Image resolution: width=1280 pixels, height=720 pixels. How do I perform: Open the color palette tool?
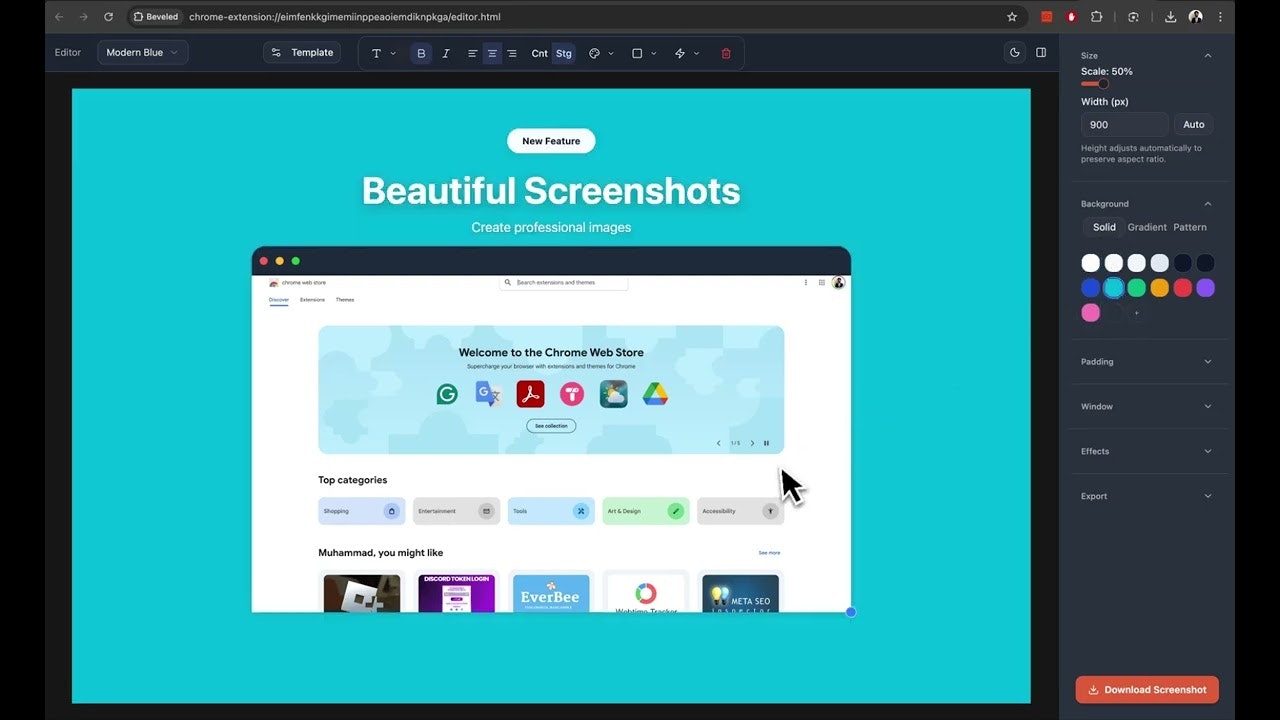pyautogui.click(x=594, y=53)
